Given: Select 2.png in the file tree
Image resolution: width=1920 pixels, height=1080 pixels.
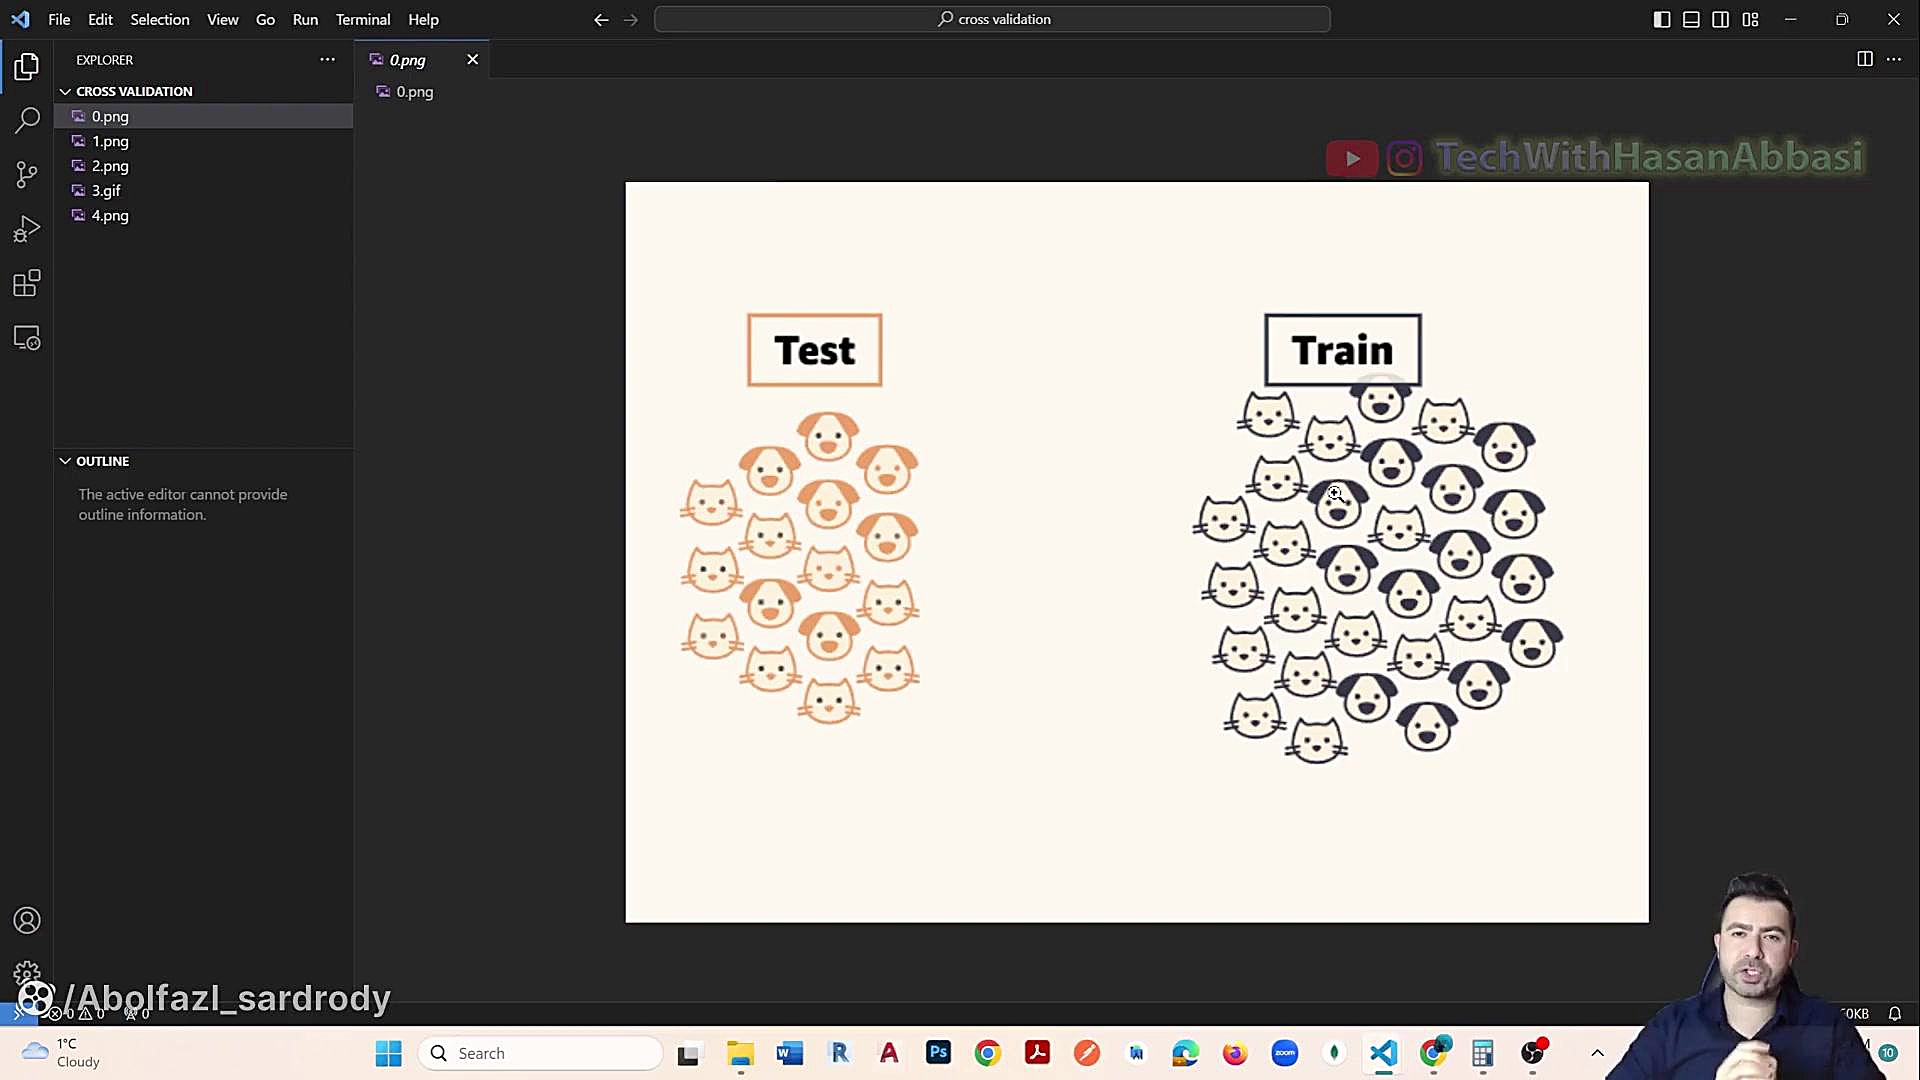Looking at the screenshot, I should 203,166.
